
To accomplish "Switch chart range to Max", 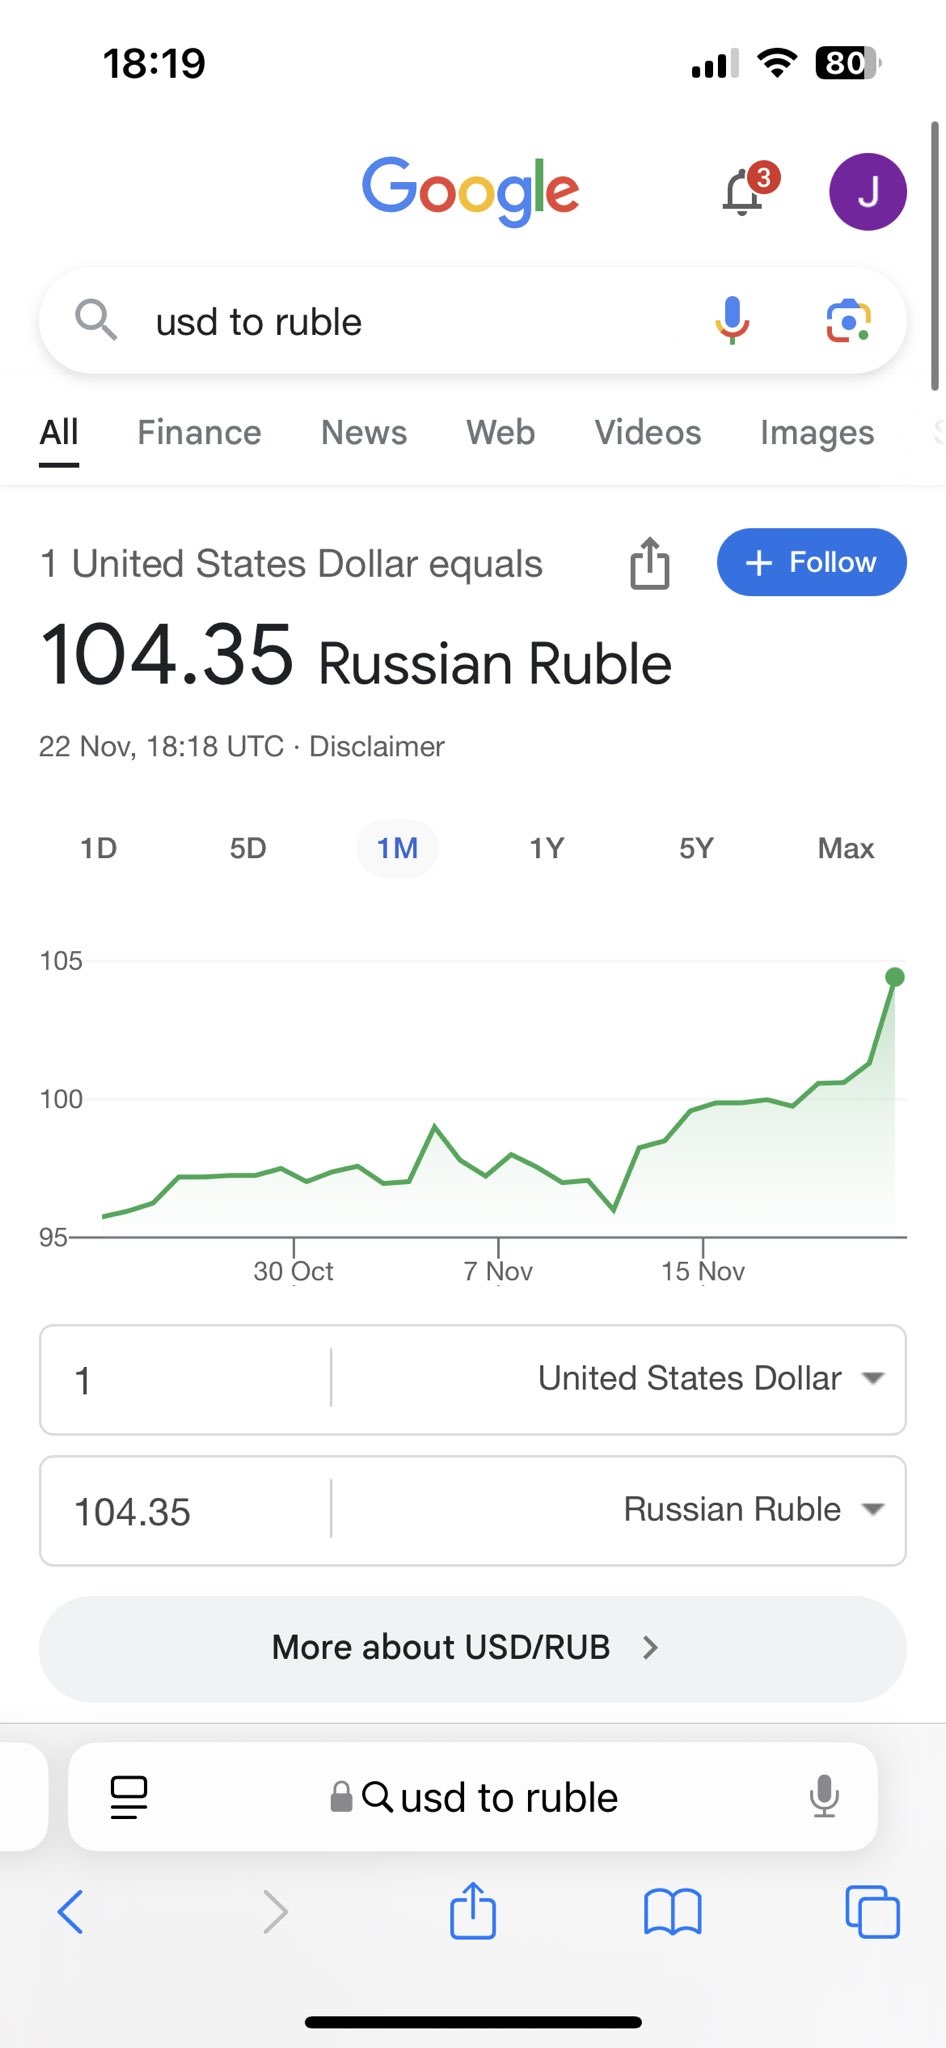I will (x=846, y=848).
